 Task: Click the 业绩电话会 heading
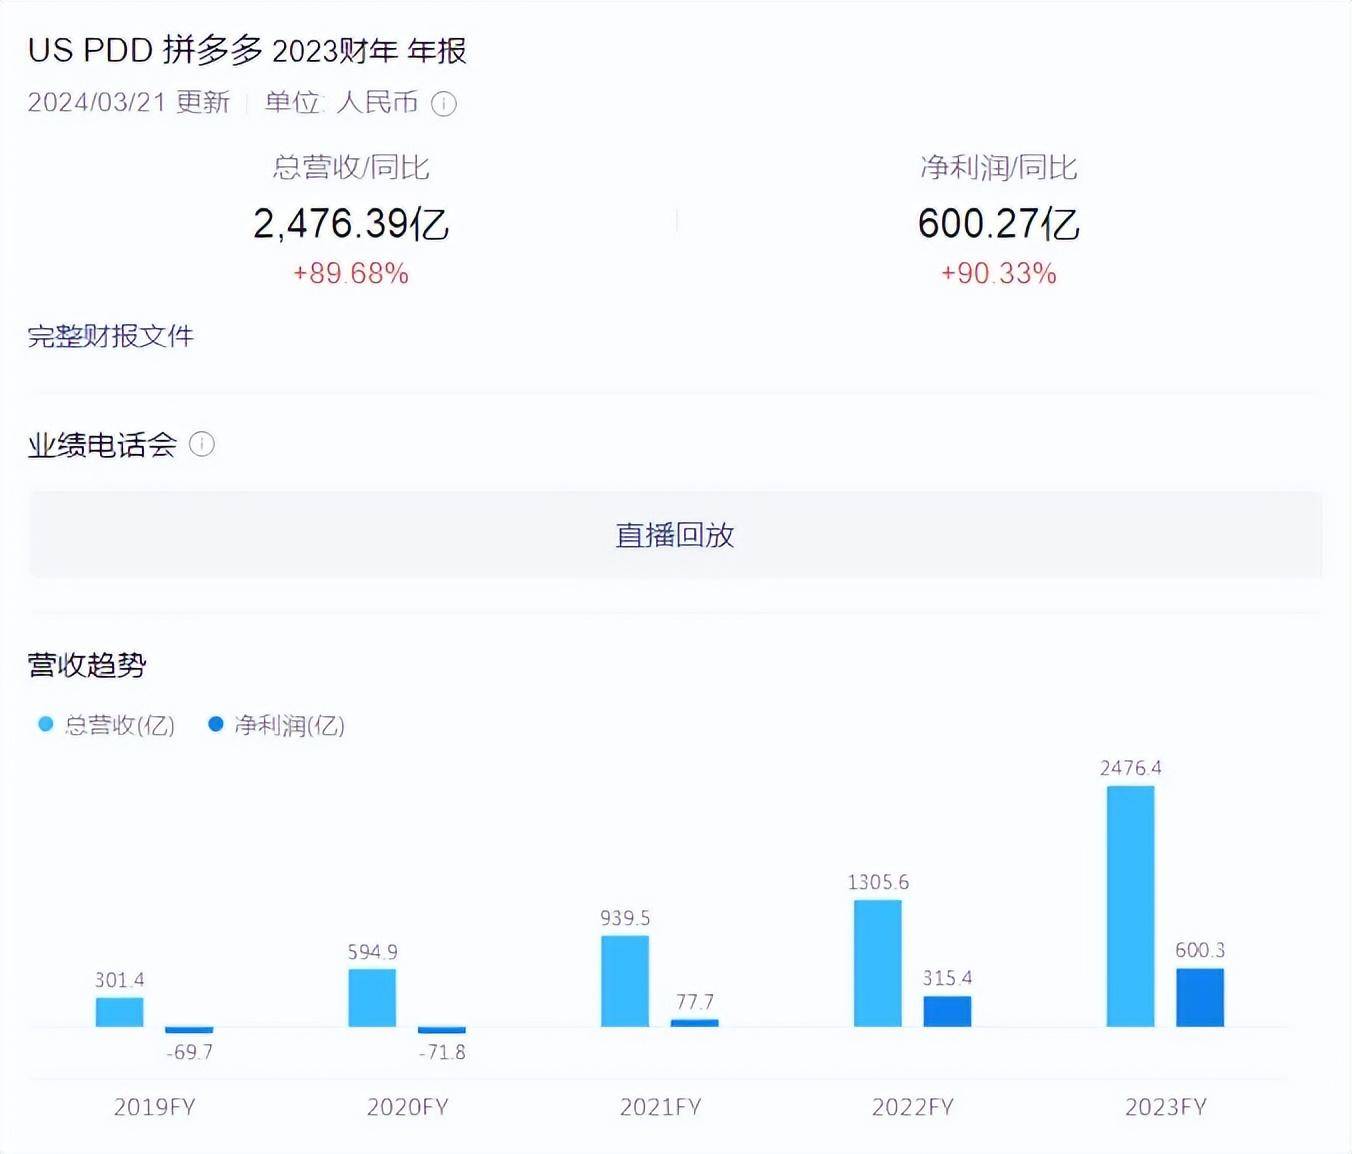tap(102, 445)
